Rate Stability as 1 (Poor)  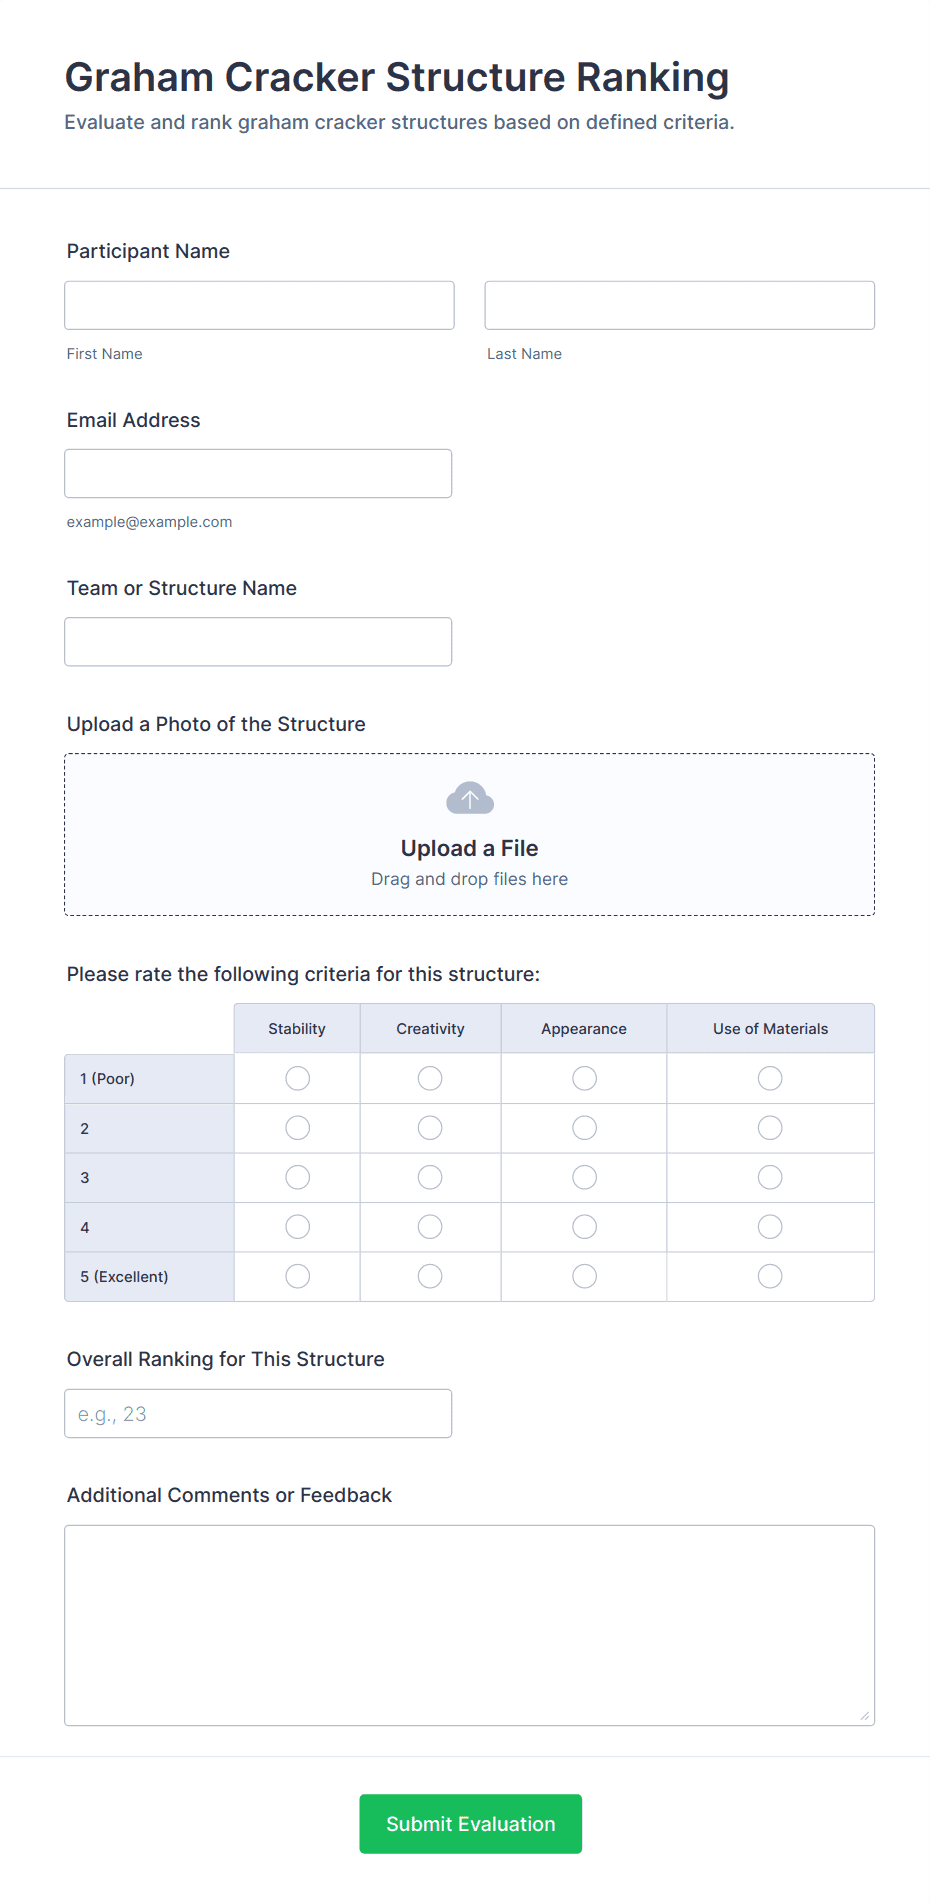(x=297, y=1078)
